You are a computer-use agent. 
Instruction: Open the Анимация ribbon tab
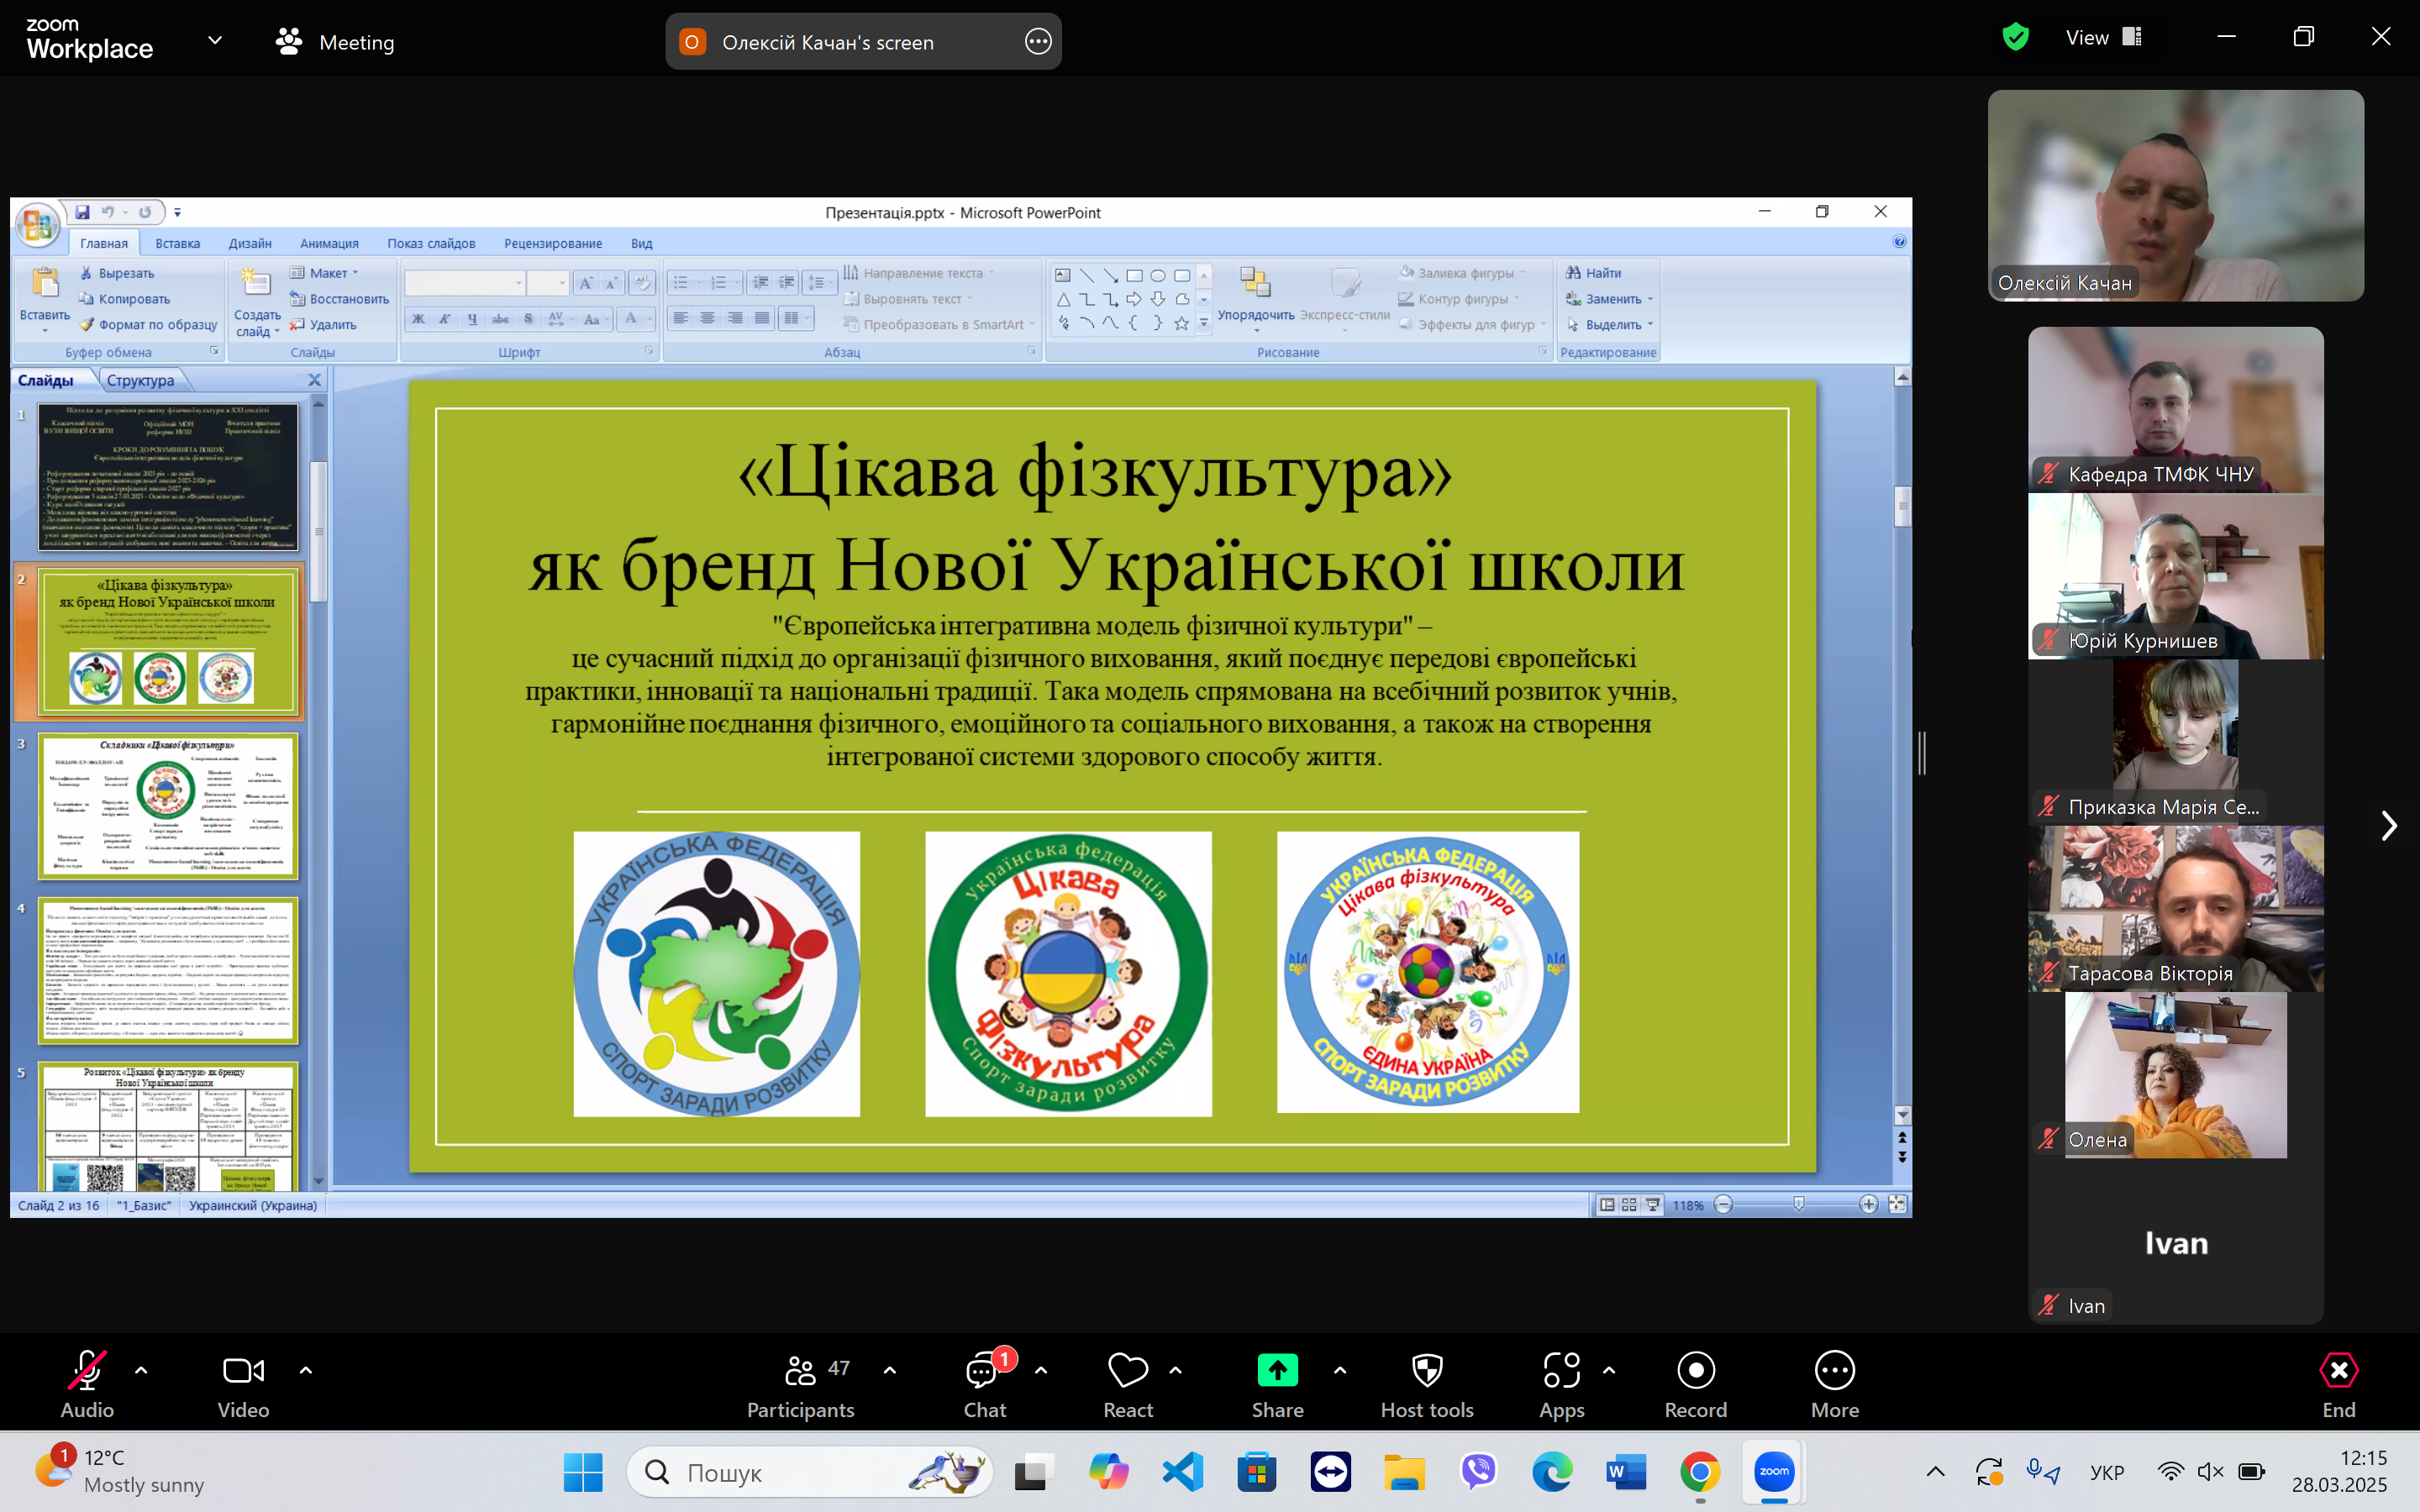point(329,243)
